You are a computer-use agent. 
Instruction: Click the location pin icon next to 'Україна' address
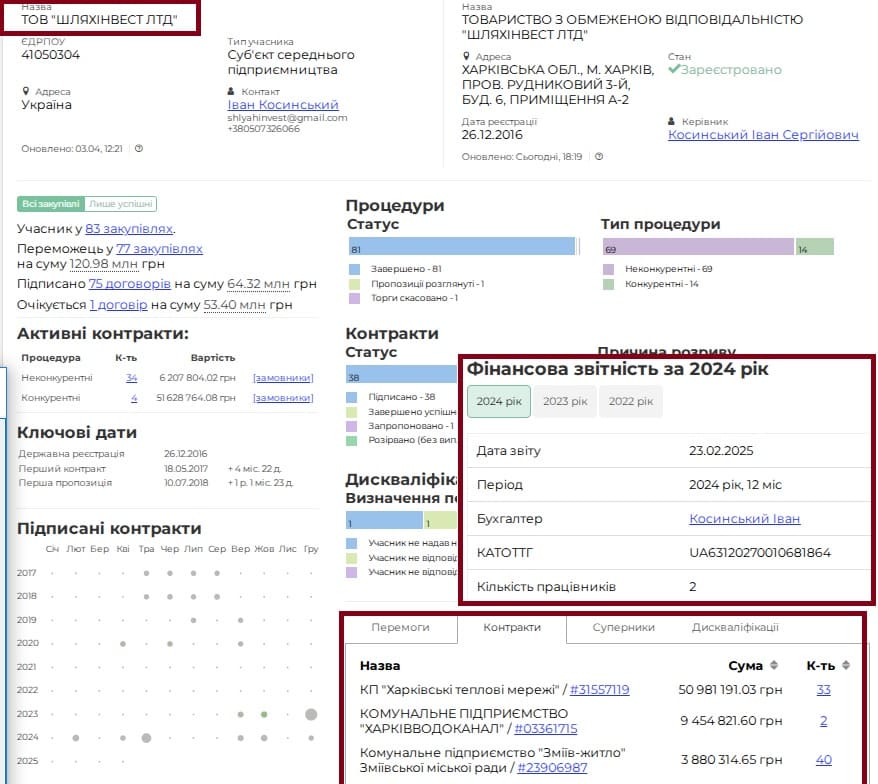26,91
